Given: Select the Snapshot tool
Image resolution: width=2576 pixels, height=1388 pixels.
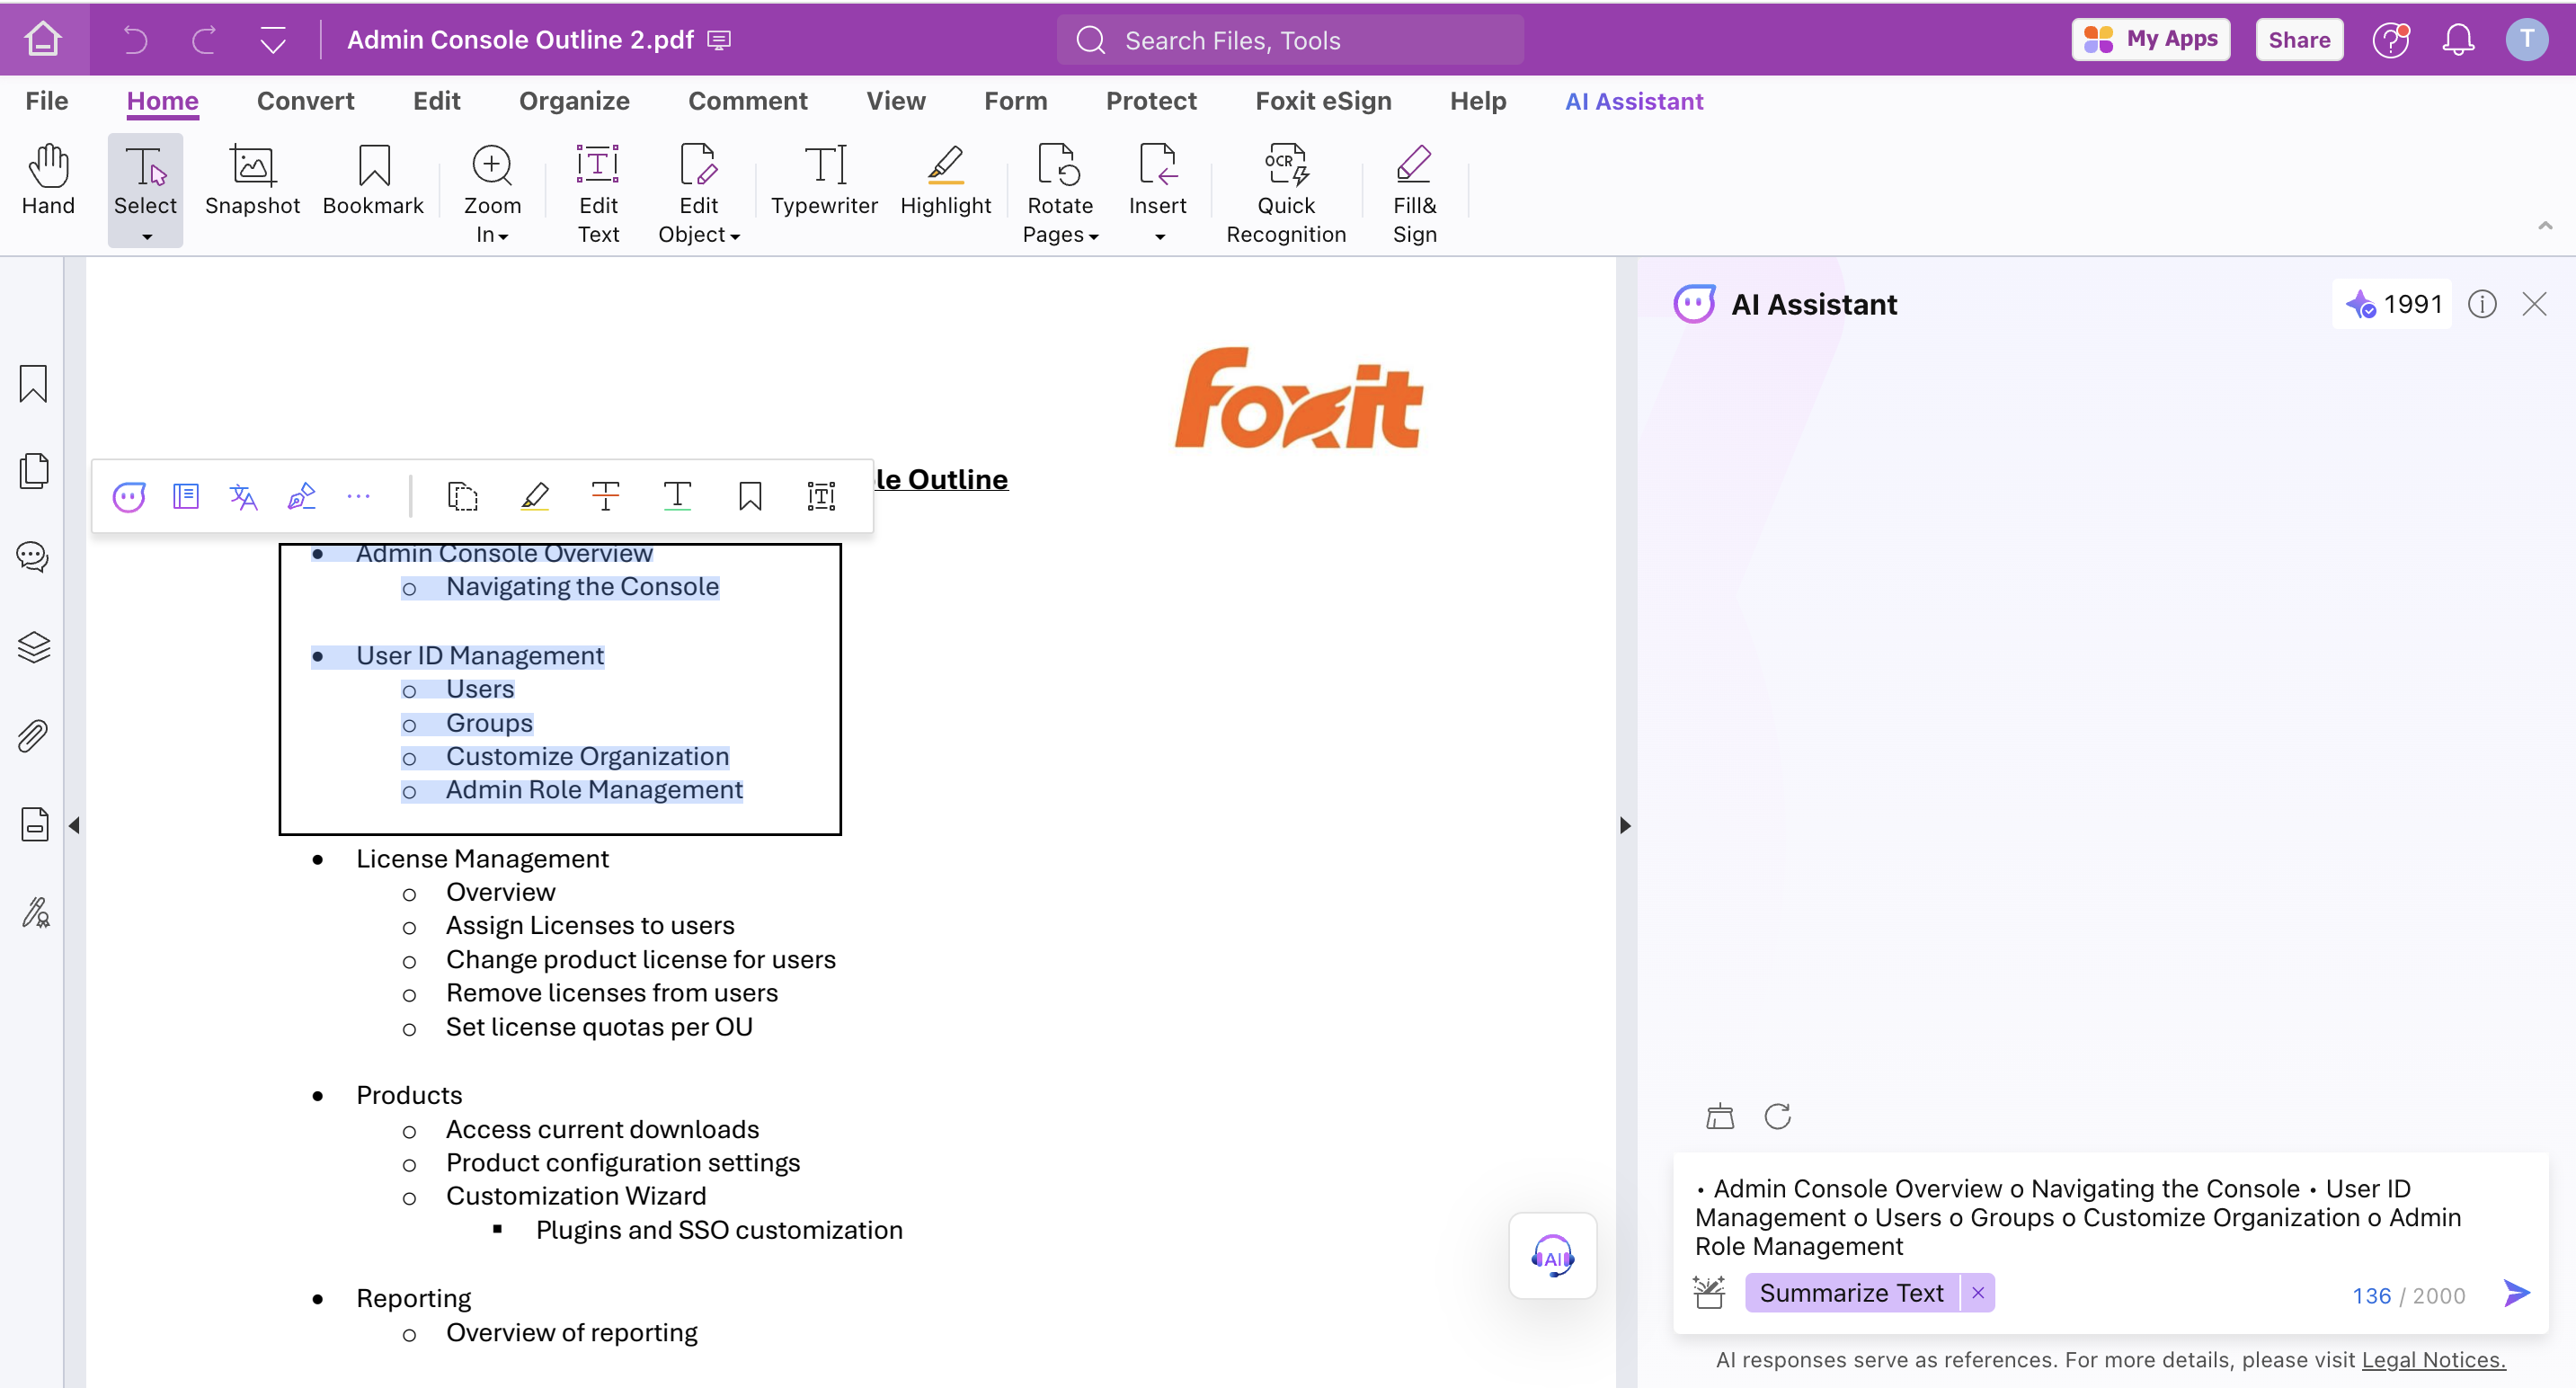Looking at the screenshot, I should click(x=252, y=180).
